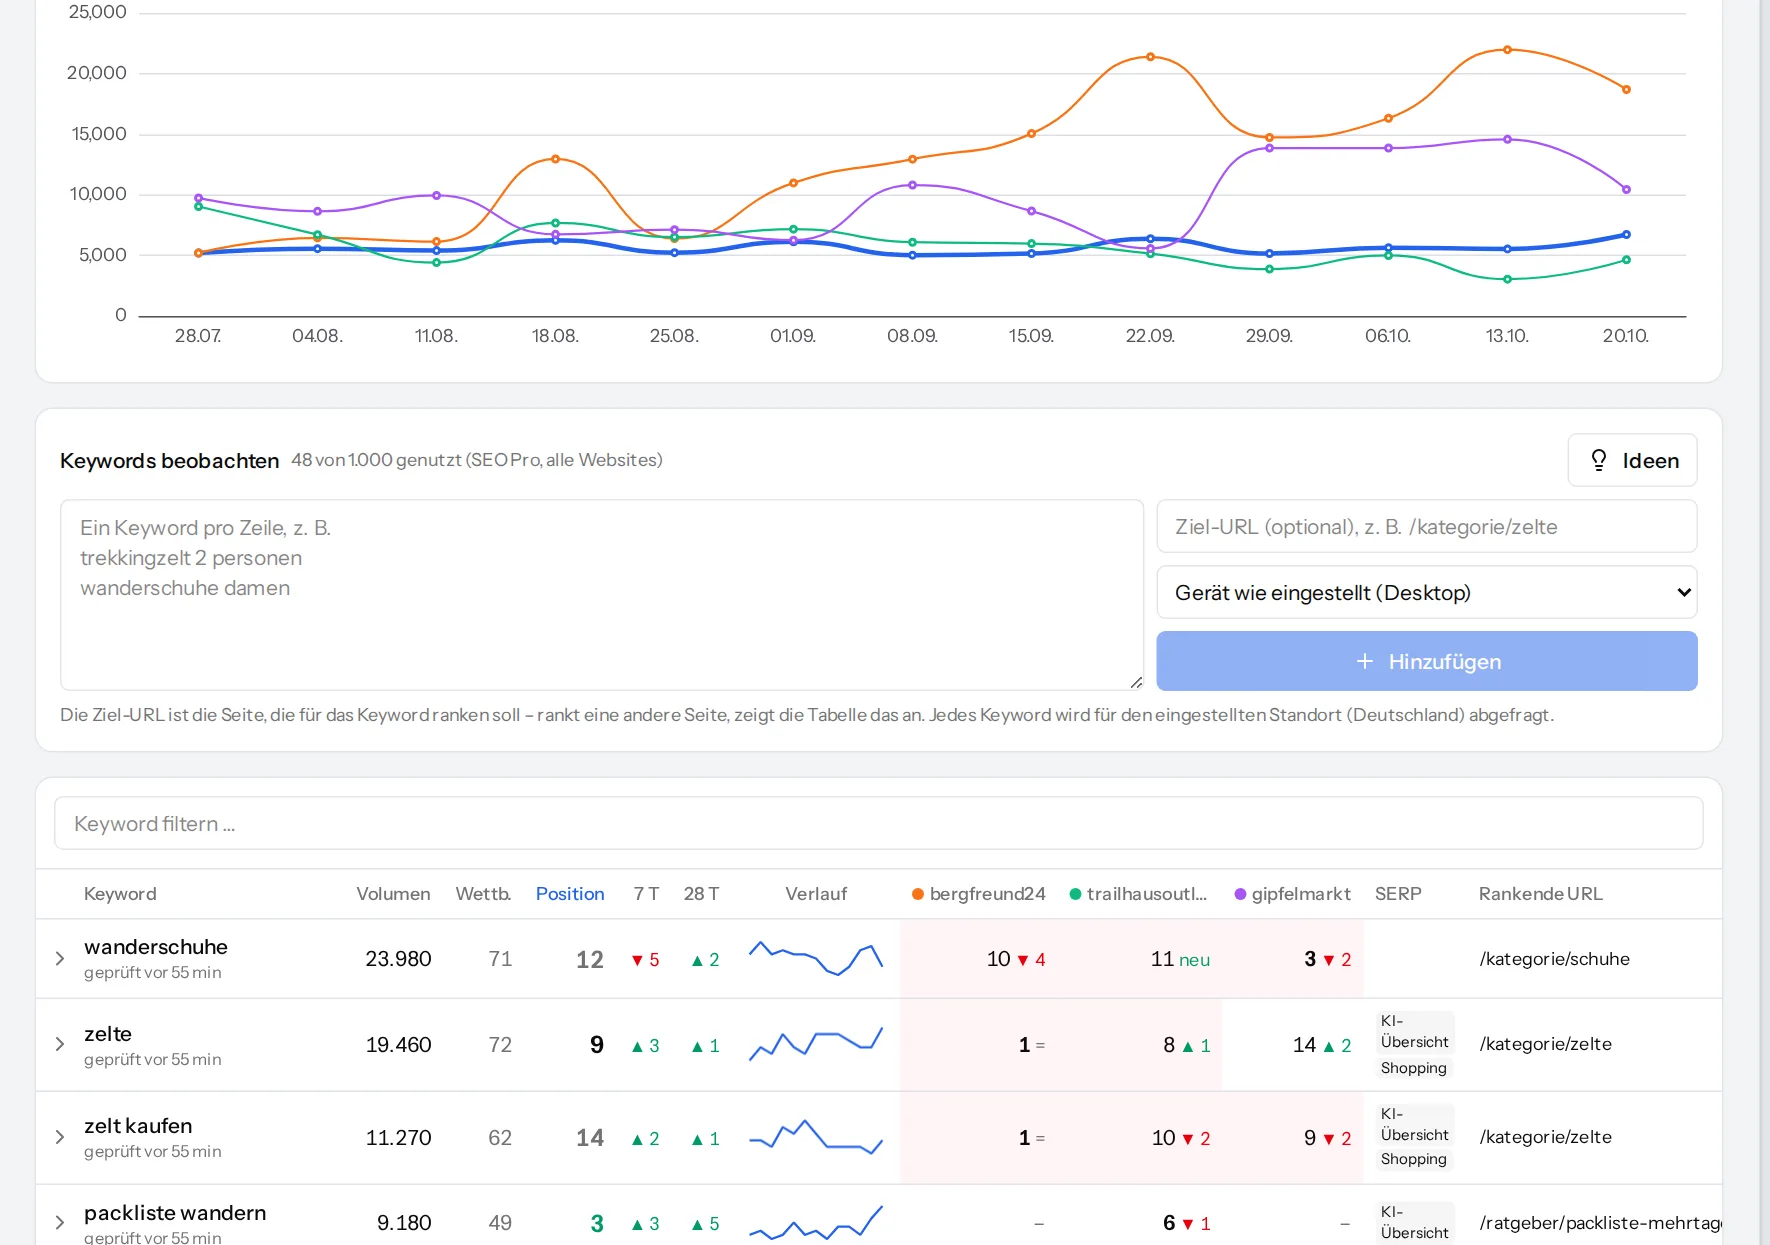Image resolution: width=1770 pixels, height=1245 pixels.
Task: Click the purple gipfelmarkt competitor dot
Action: [x=1240, y=894]
